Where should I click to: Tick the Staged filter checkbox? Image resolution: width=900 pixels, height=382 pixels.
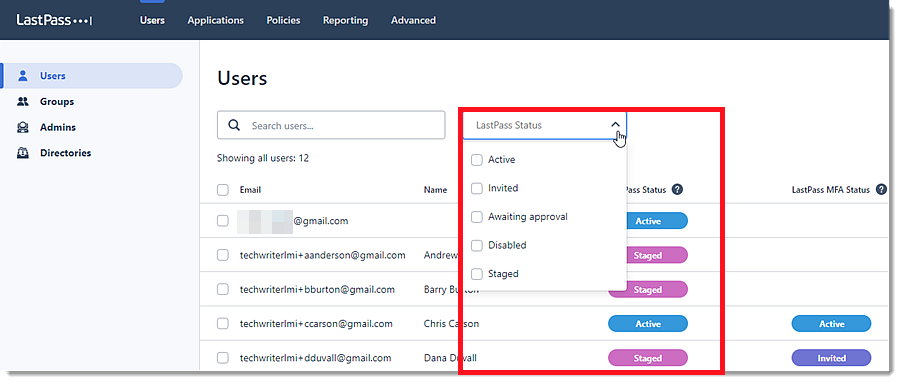476,274
